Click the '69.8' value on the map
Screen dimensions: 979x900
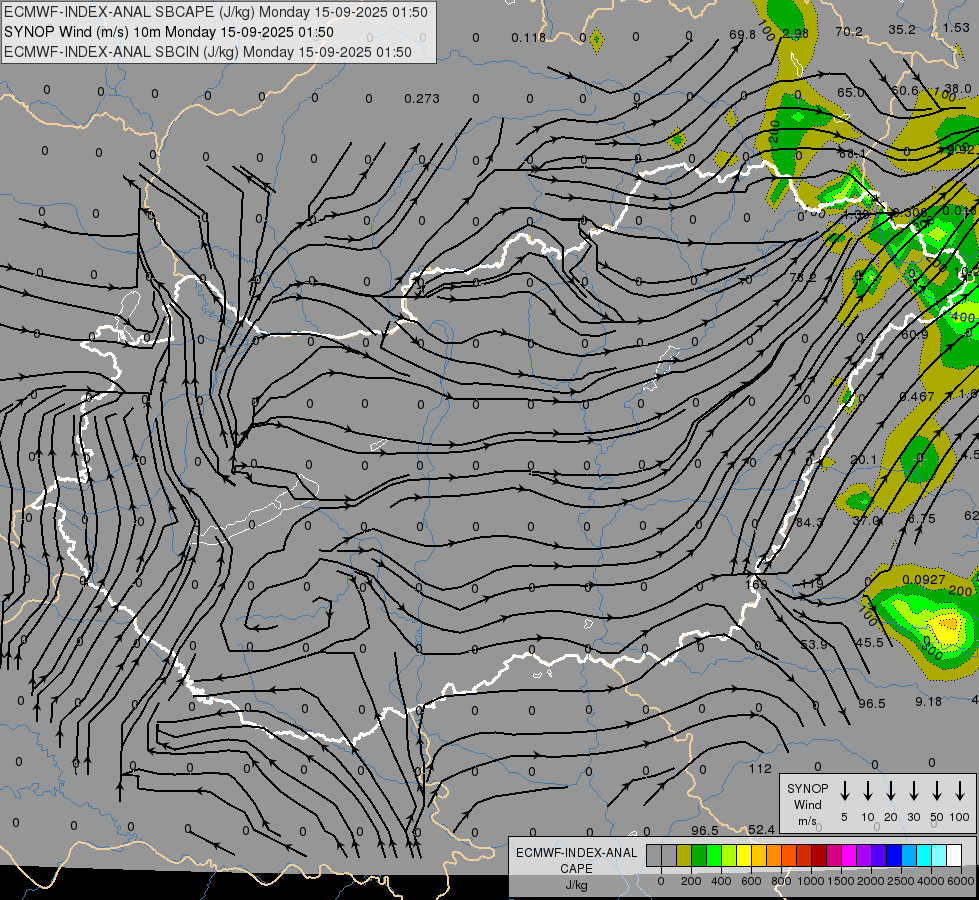[x=742, y=34]
